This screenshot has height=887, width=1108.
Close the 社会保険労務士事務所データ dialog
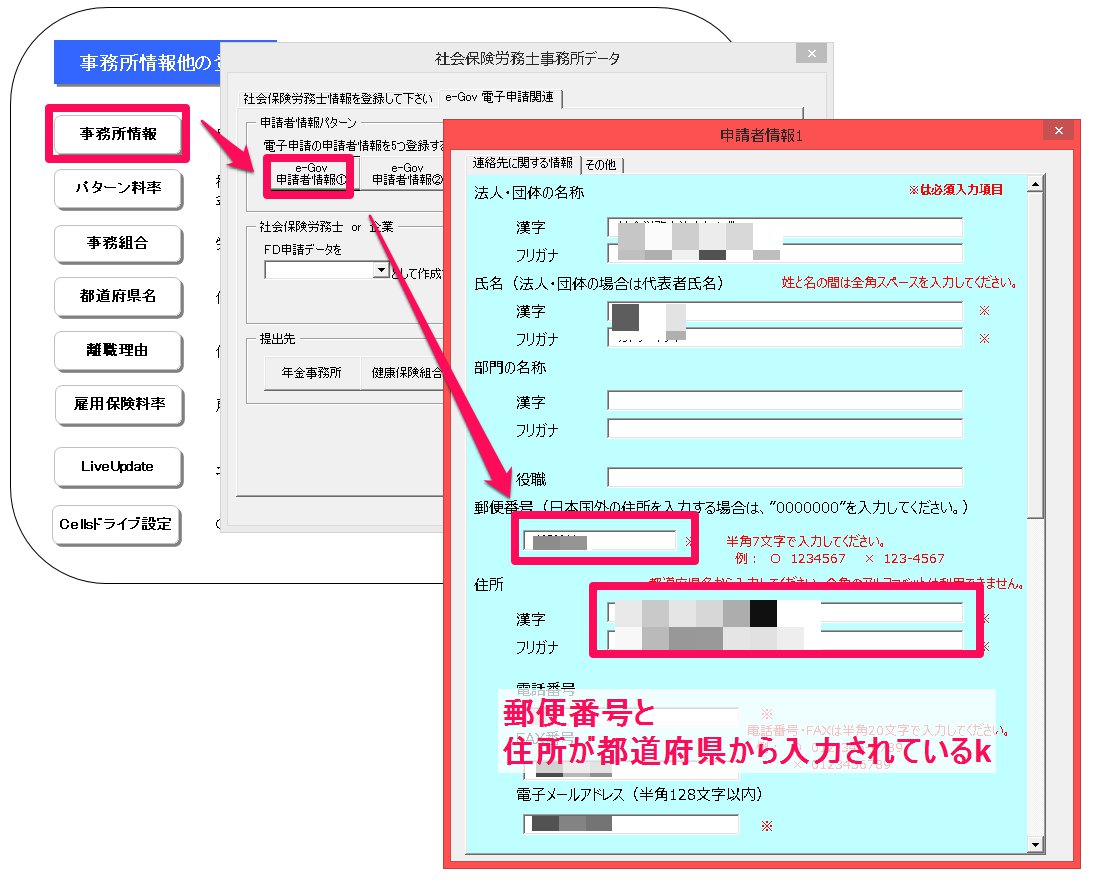click(811, 54)
